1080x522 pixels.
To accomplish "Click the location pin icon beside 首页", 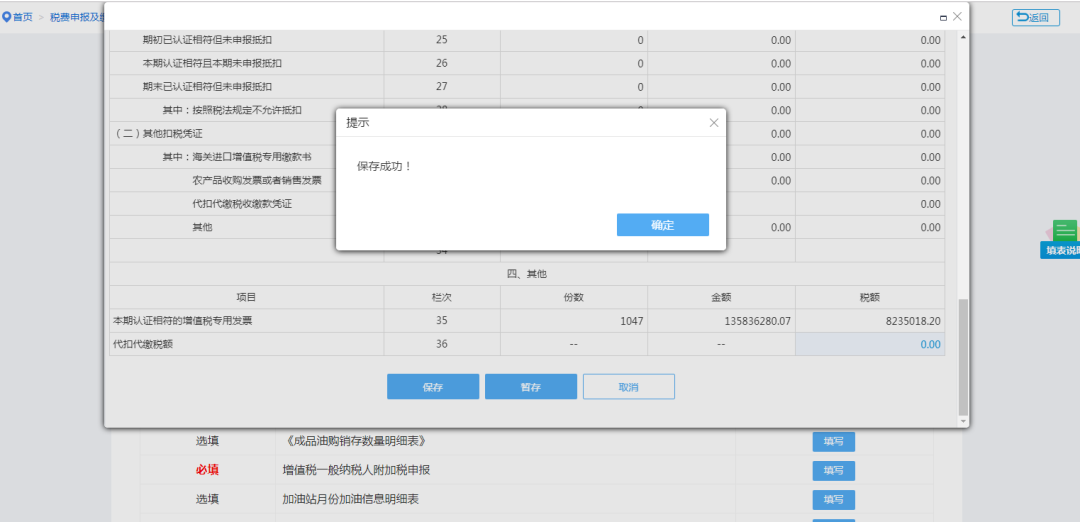I will click(6, 17).
